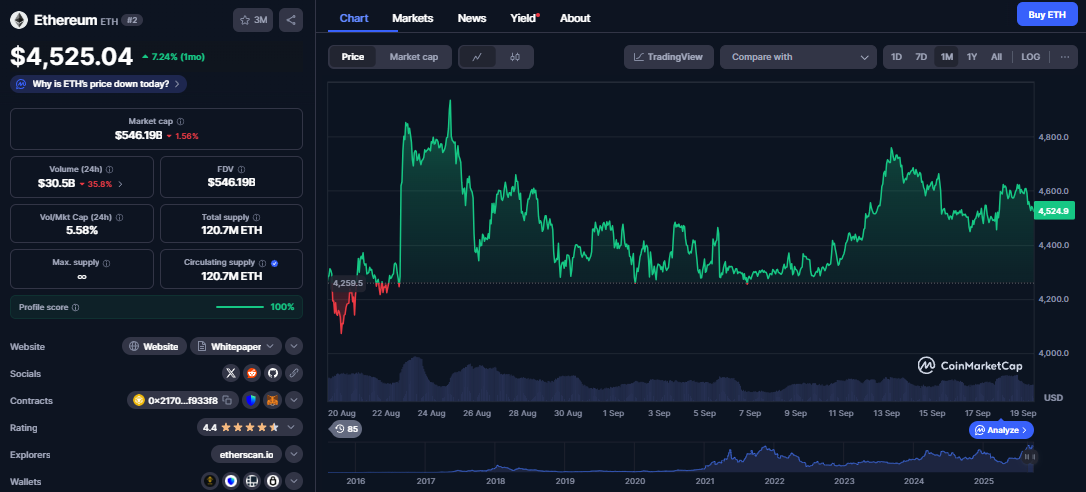Screen dimensions: 1086x492
Task: Click the Profile score info icon
Action: point(75,307)
